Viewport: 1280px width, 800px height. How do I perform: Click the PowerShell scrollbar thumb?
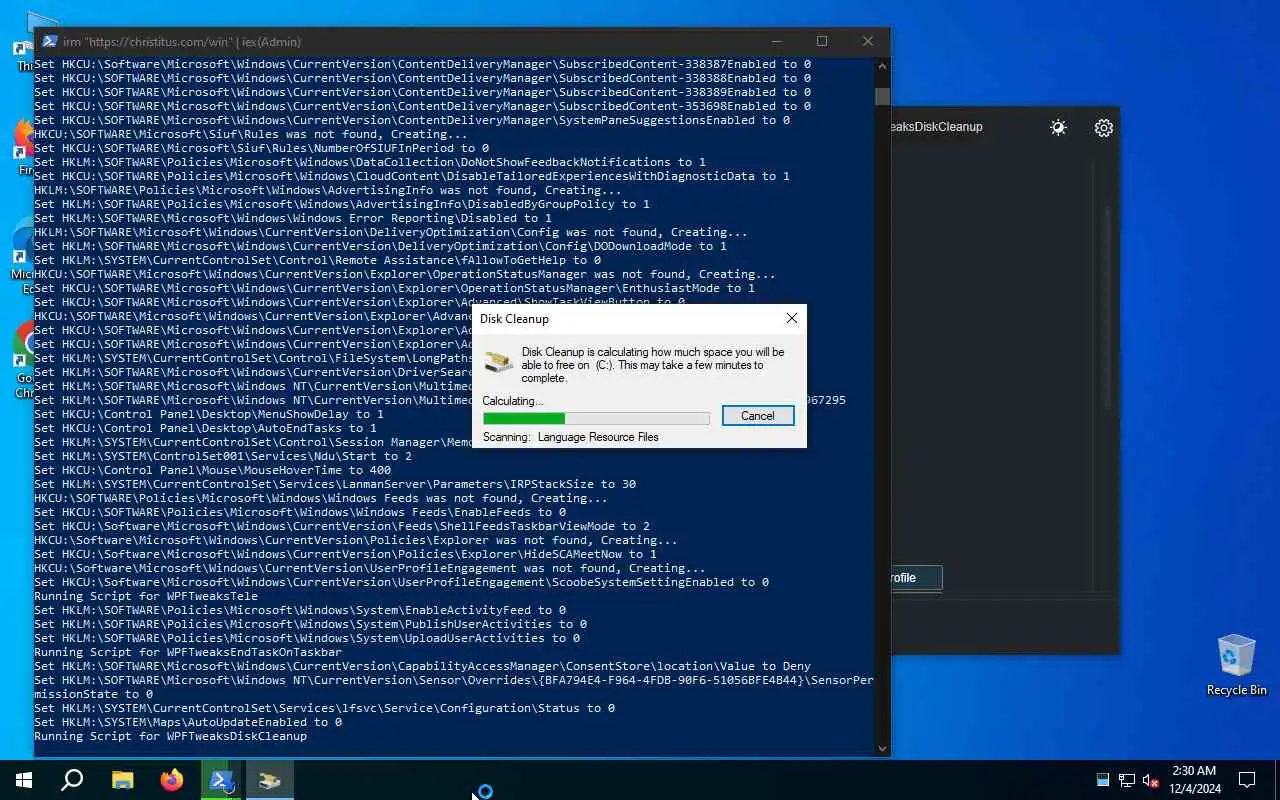882,96
